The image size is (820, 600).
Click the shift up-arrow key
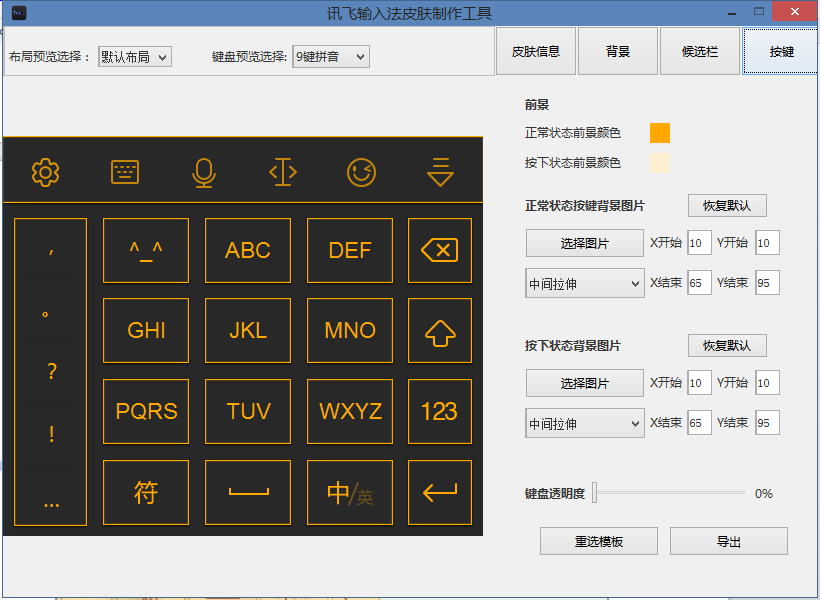(440, 331)
